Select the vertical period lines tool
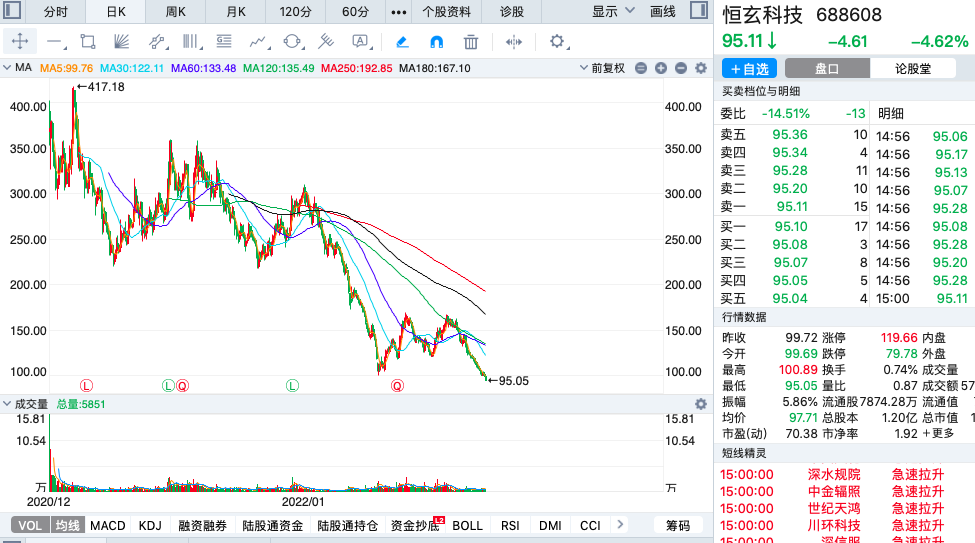 [192, 42]
